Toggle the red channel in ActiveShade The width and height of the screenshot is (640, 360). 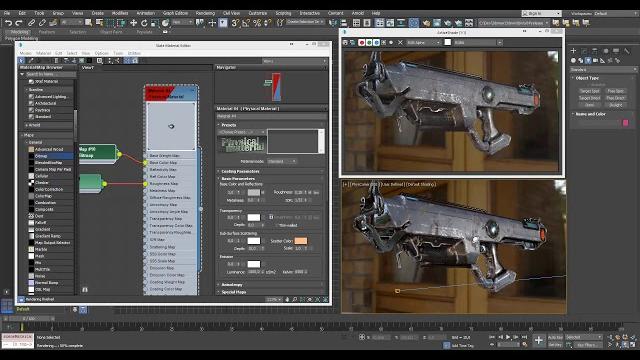361,42
